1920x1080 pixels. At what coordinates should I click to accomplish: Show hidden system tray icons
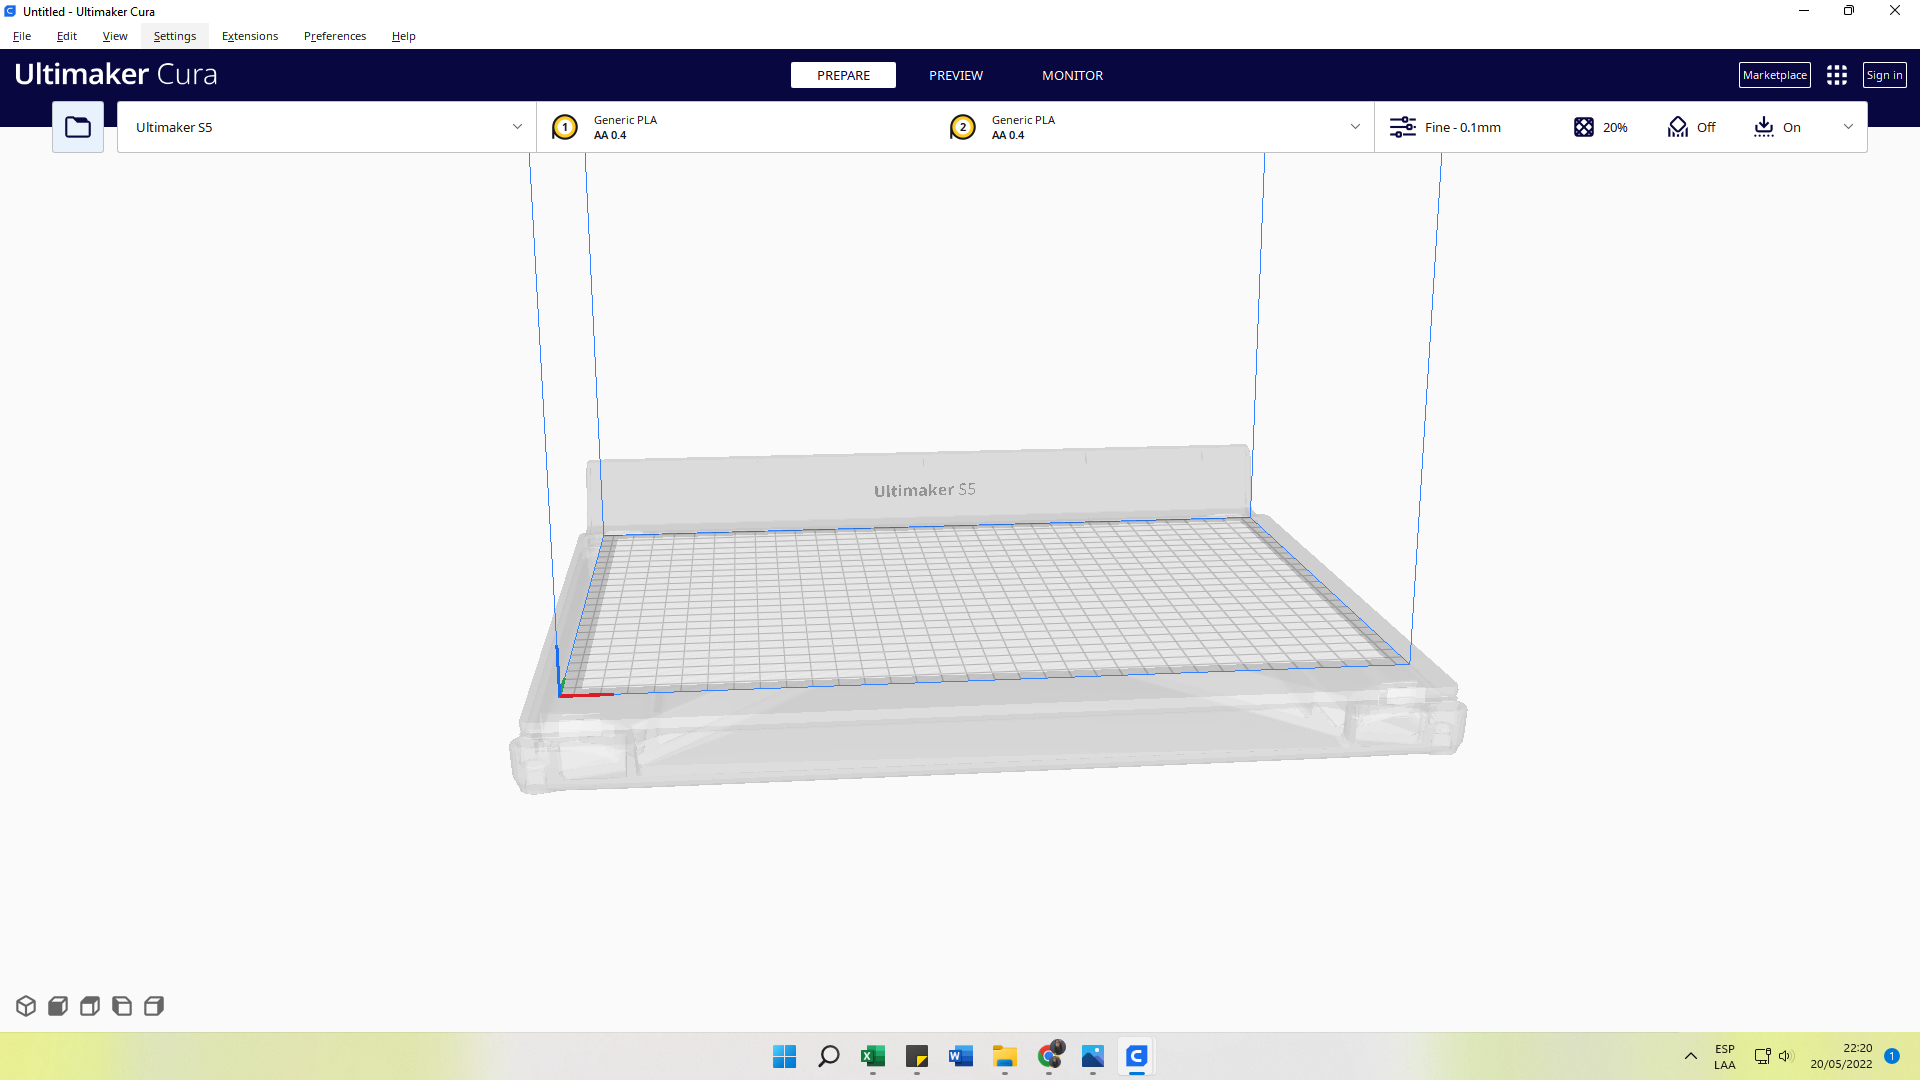click(x=1691, y=1056)
